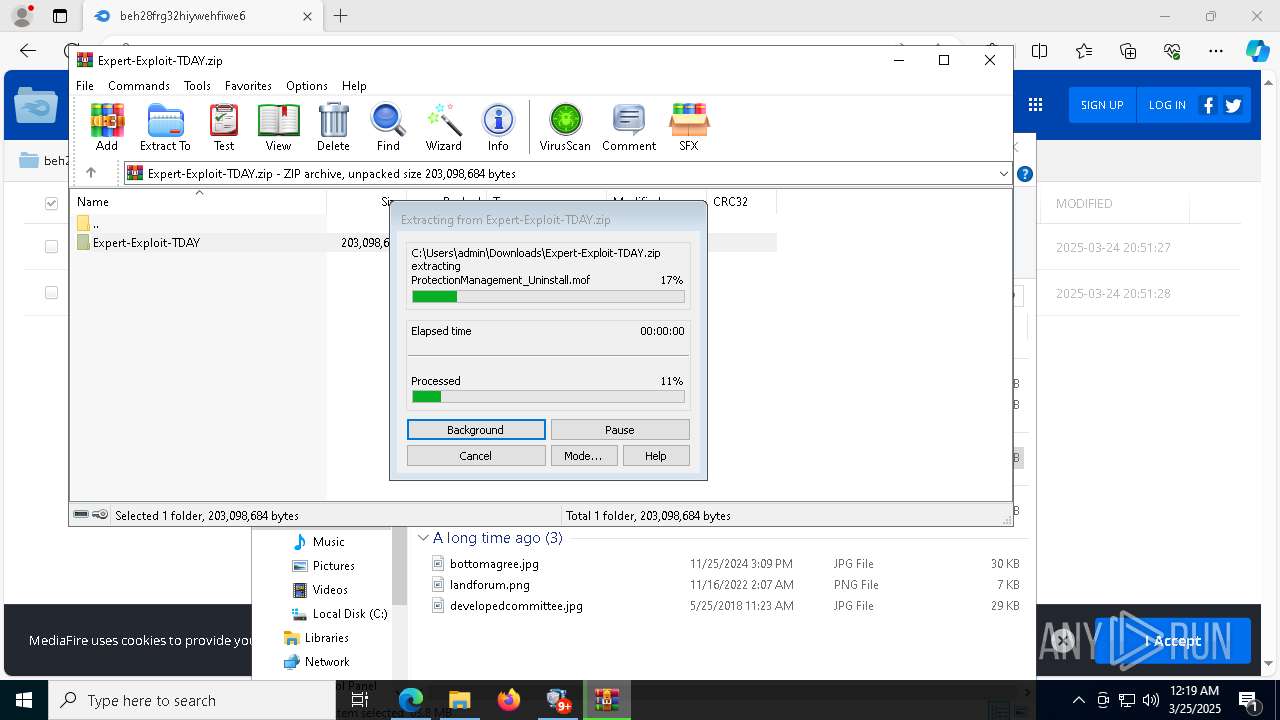Click the Mode... button
Viewport: 1280px width, 720px height.
click(x=583, y=456)
